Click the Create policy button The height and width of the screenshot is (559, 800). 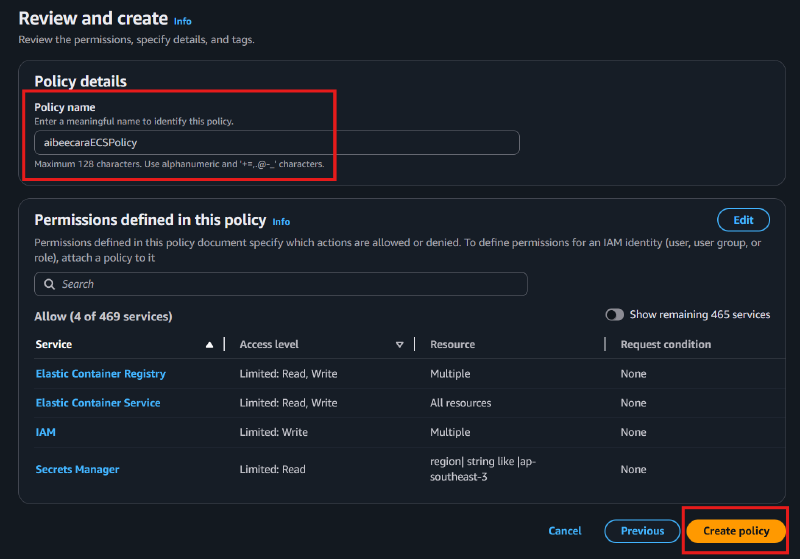735,531
